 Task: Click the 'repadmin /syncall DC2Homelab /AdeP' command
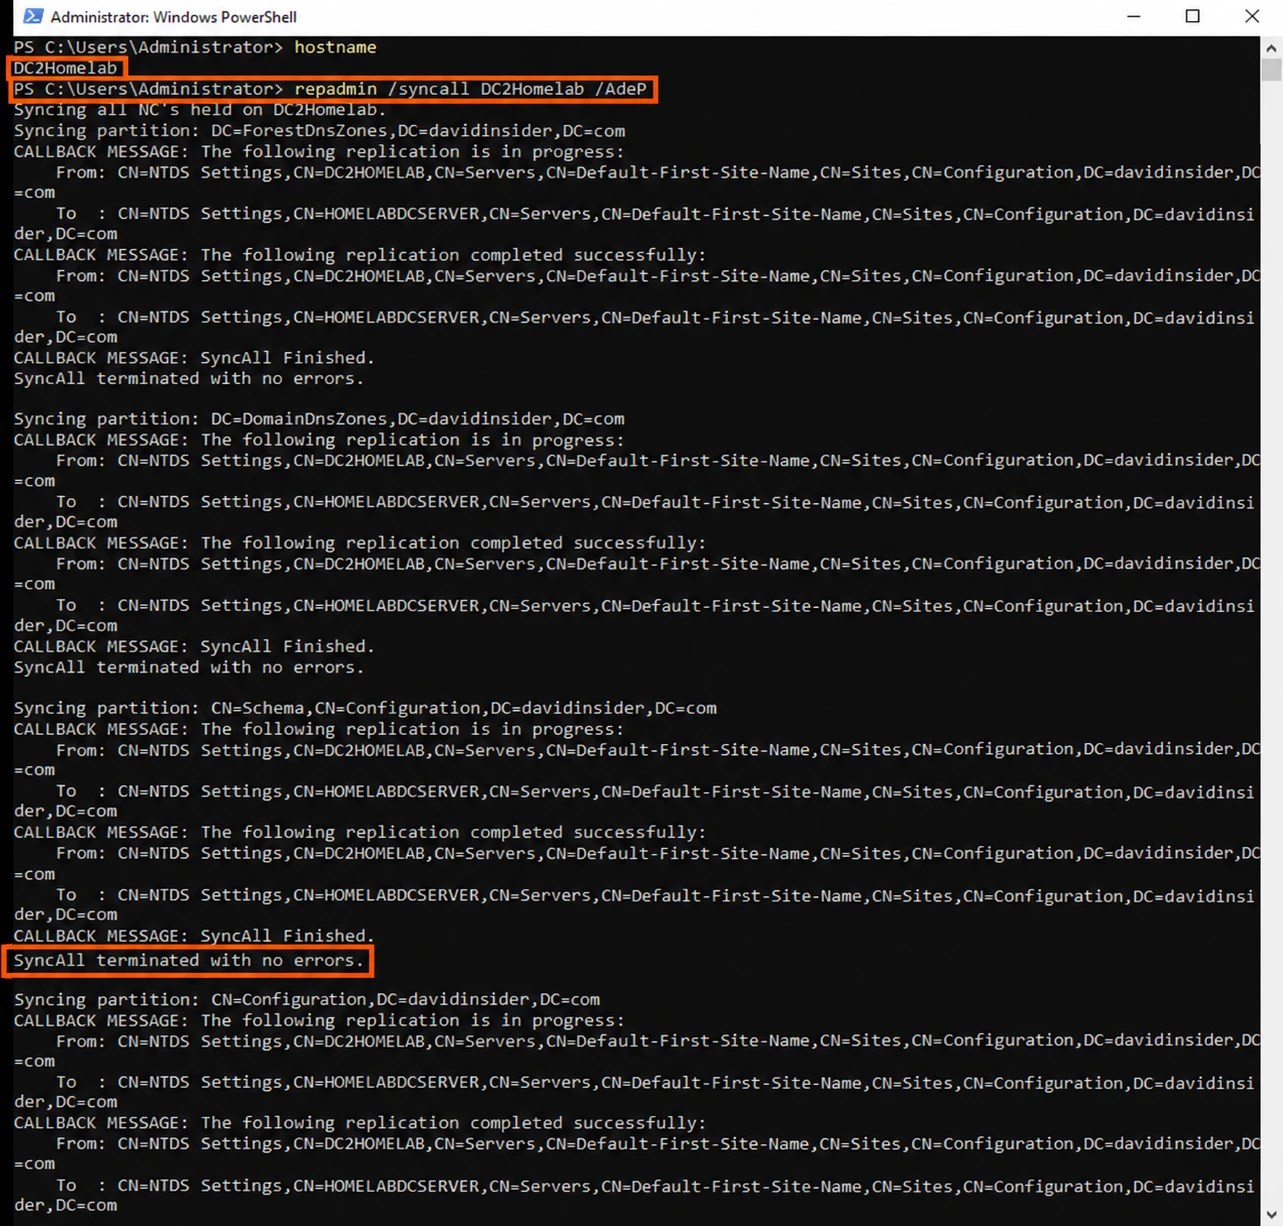pyautogui.click(x=470, y=89)
